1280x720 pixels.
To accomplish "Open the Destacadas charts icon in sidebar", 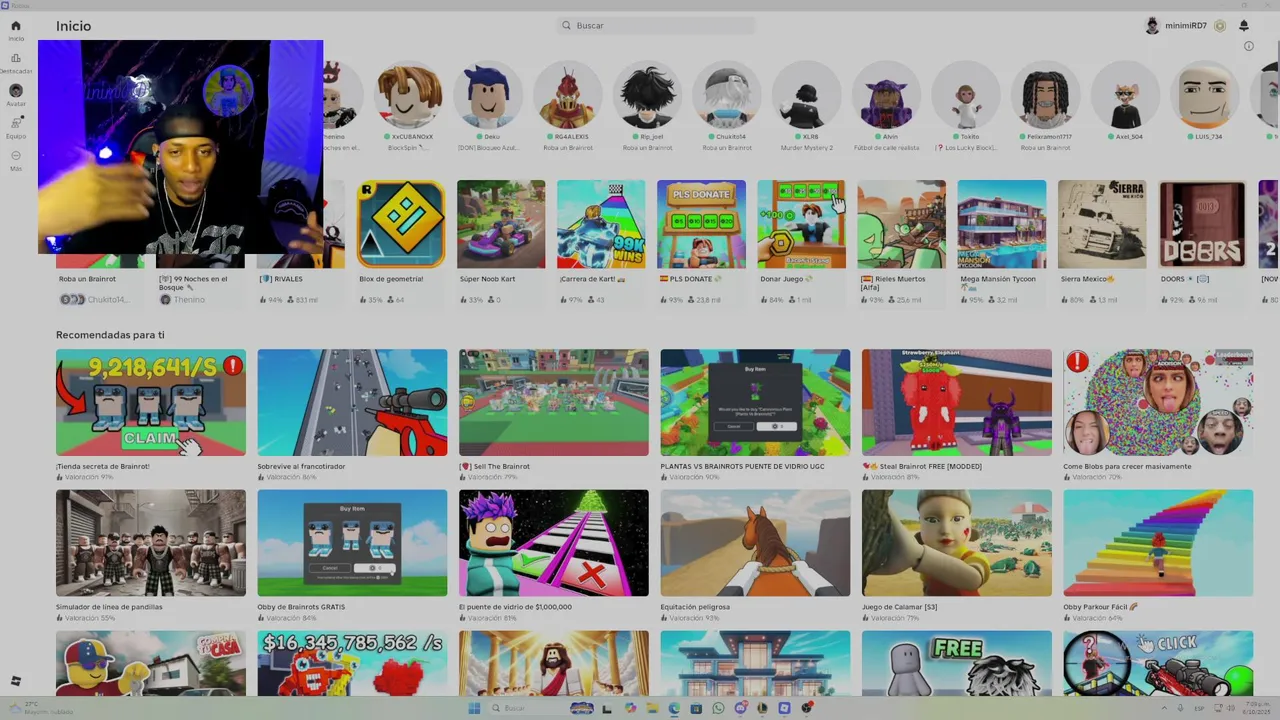I will point(15,58).
